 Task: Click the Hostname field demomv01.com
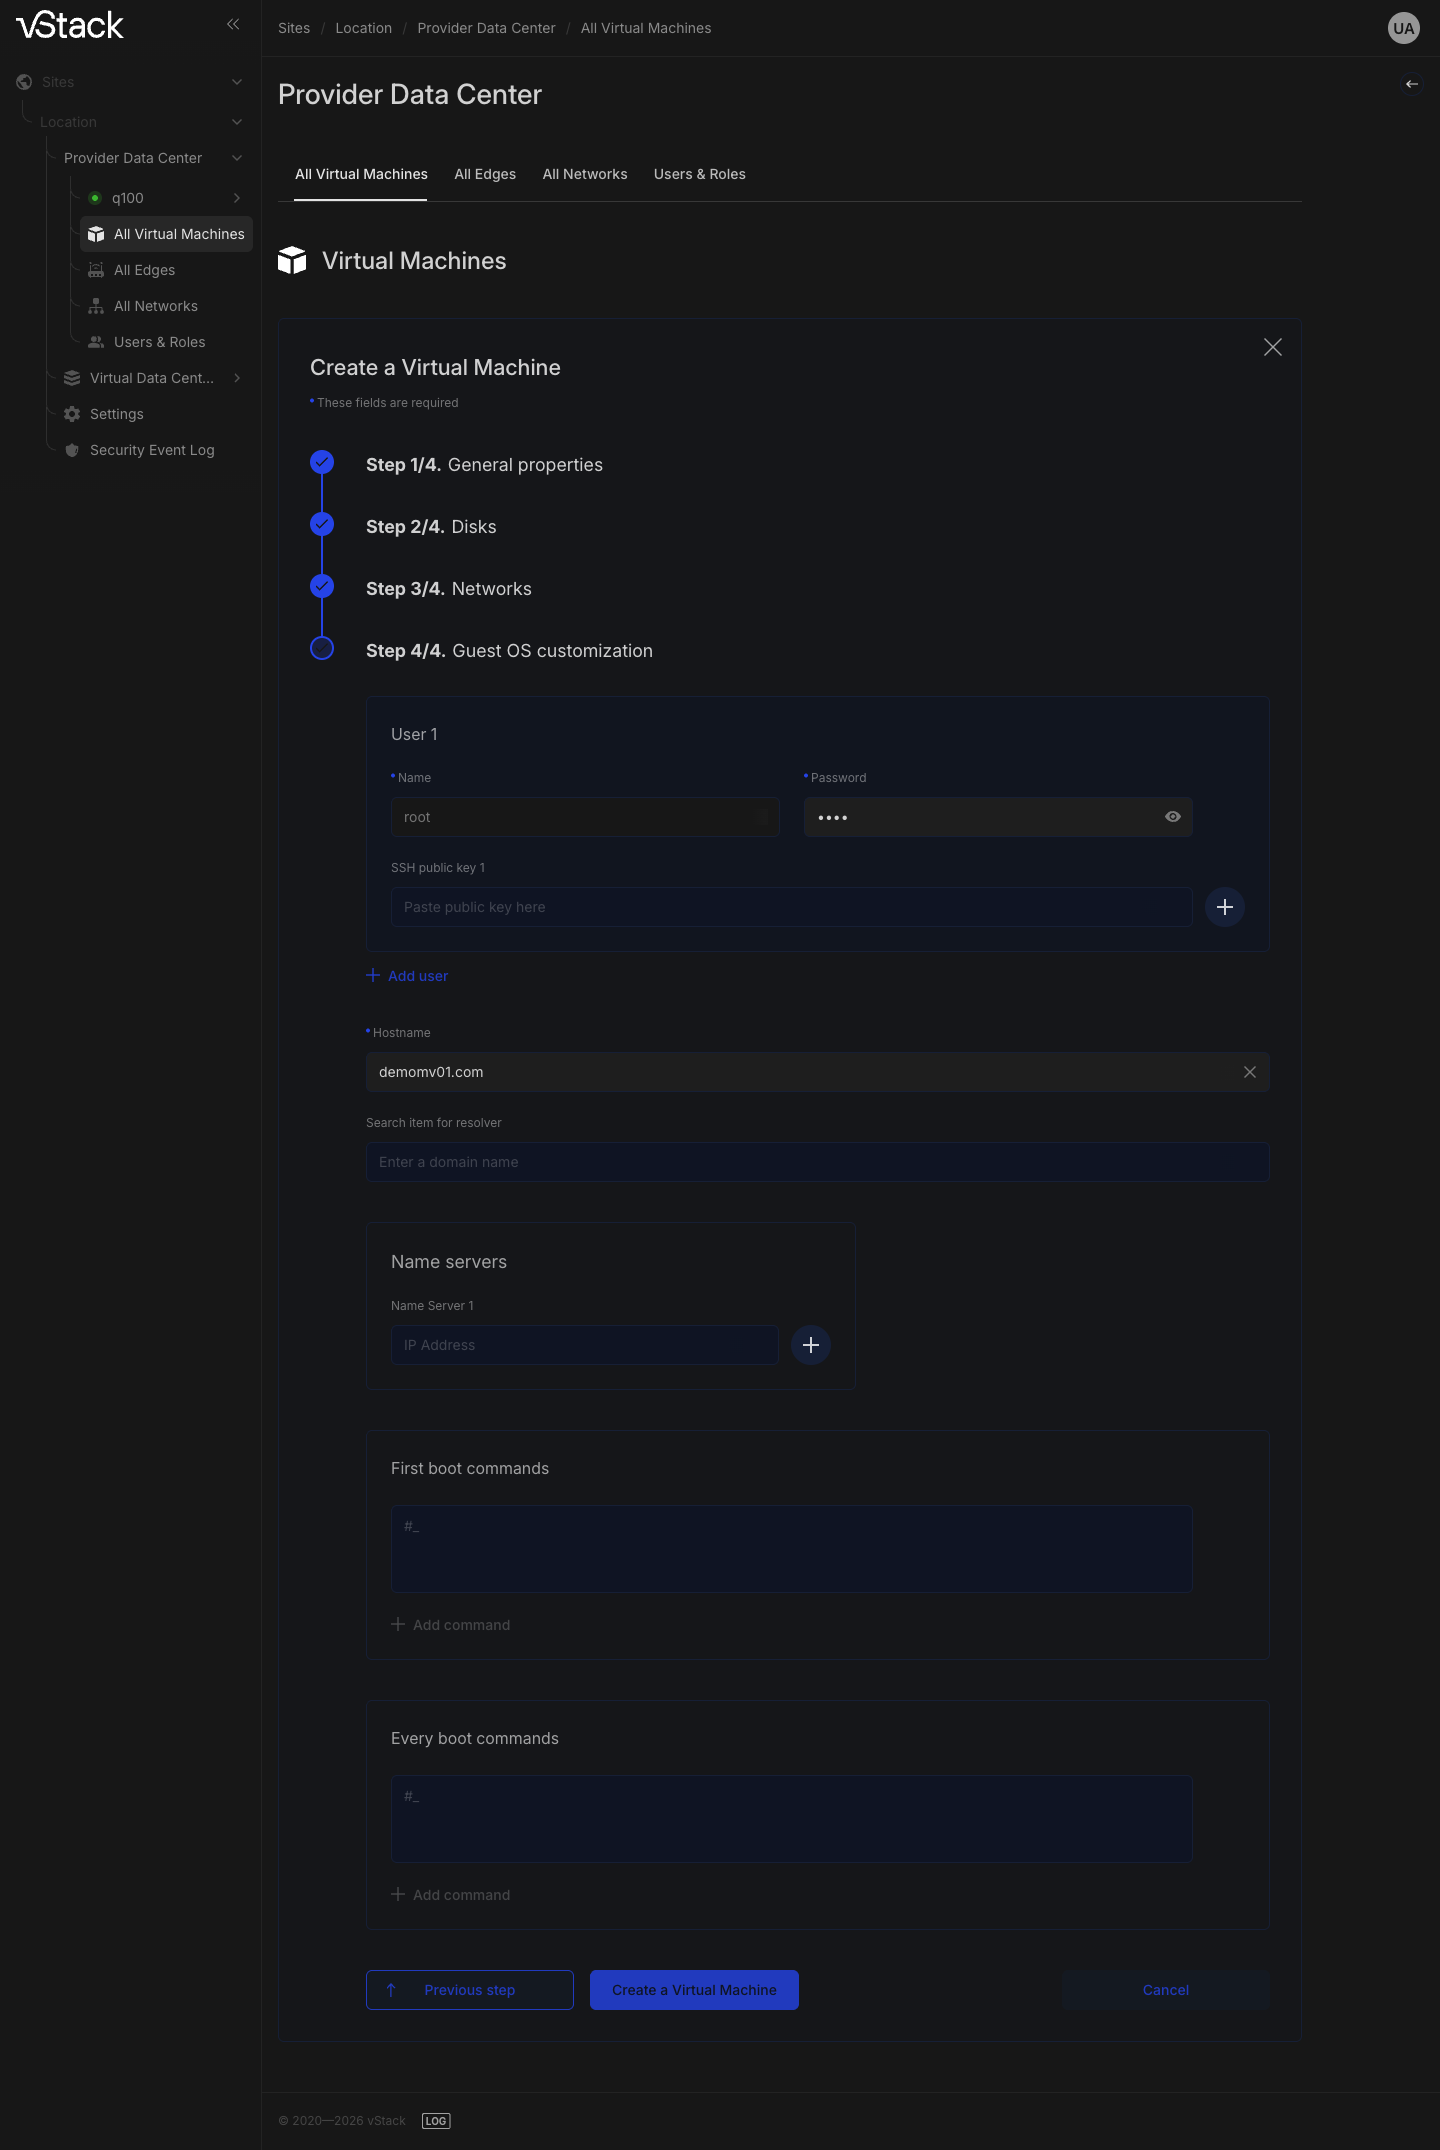coord(818,1072)
